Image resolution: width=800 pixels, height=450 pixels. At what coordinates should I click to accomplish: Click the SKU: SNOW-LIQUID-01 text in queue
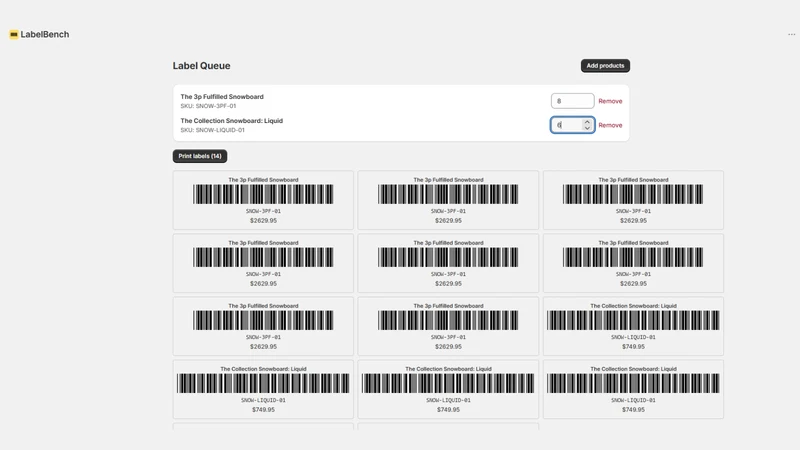pos(212,130)
